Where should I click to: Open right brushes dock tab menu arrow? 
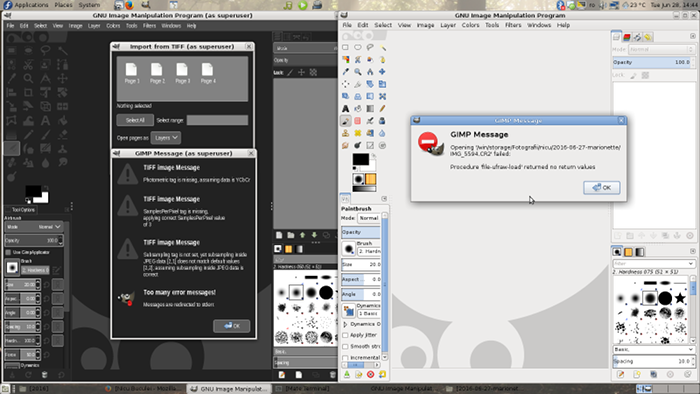pos(692,252)
